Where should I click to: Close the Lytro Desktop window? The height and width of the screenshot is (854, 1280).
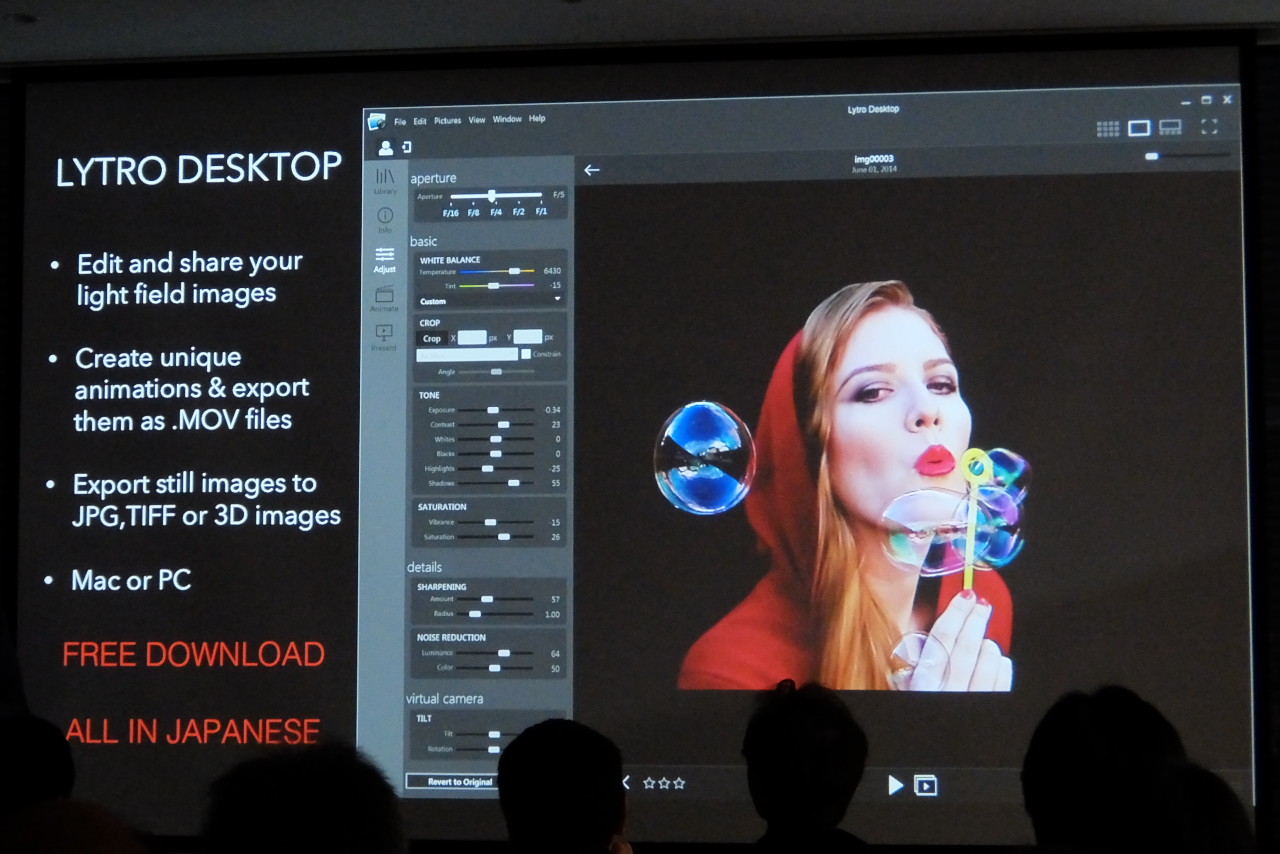[1227, 99]
